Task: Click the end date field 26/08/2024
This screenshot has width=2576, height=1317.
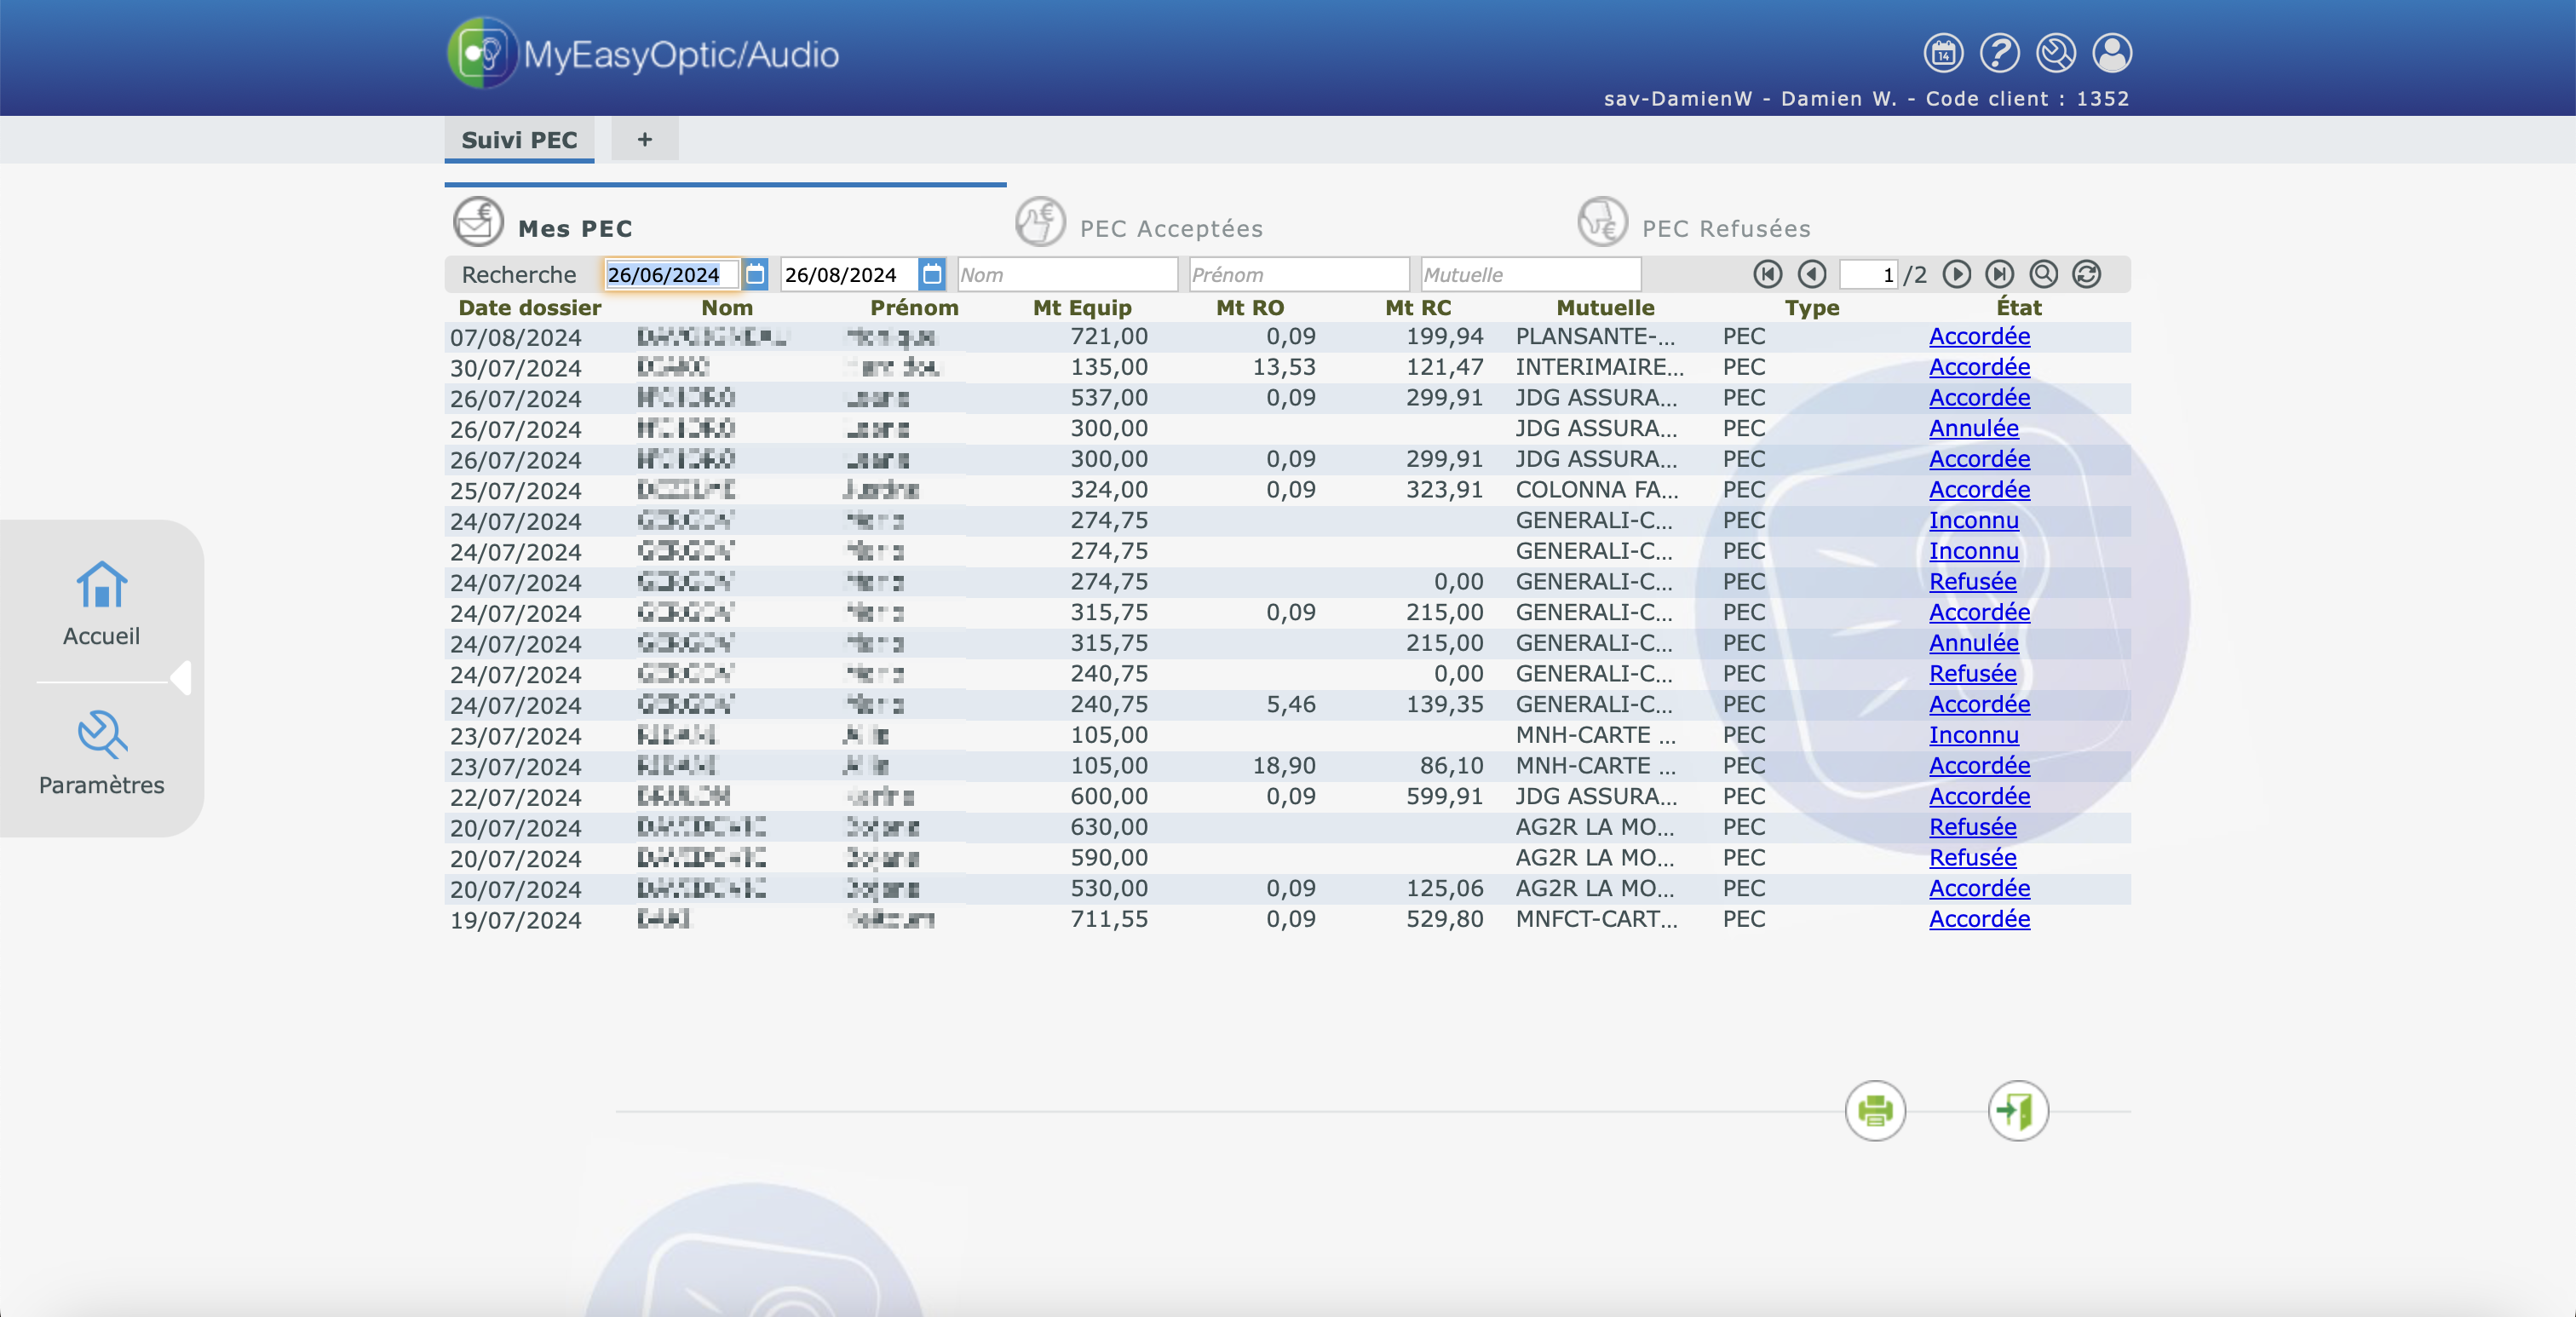Action: 849,275
